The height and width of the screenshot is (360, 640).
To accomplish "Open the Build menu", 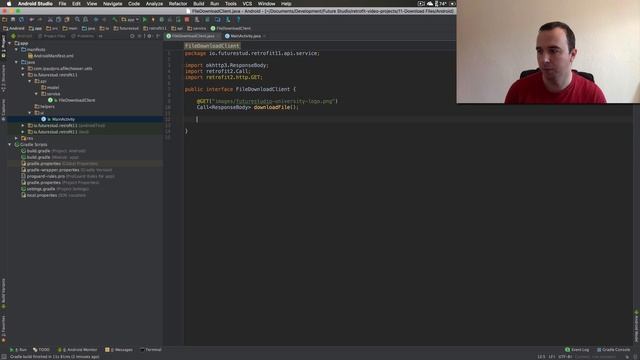I will pos(199,3).
